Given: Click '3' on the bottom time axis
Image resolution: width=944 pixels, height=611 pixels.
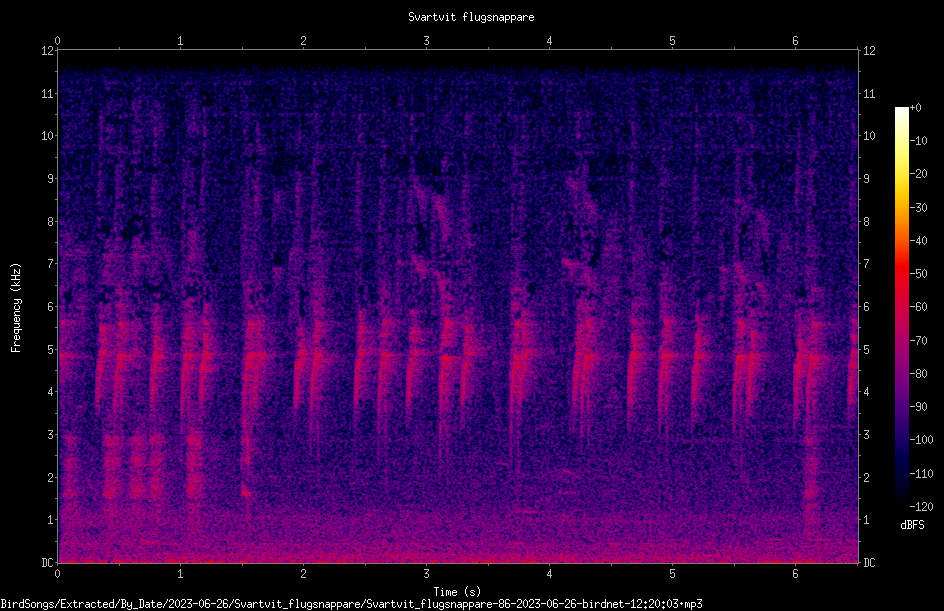Looking at the screenshot, I should coord(426,574).
